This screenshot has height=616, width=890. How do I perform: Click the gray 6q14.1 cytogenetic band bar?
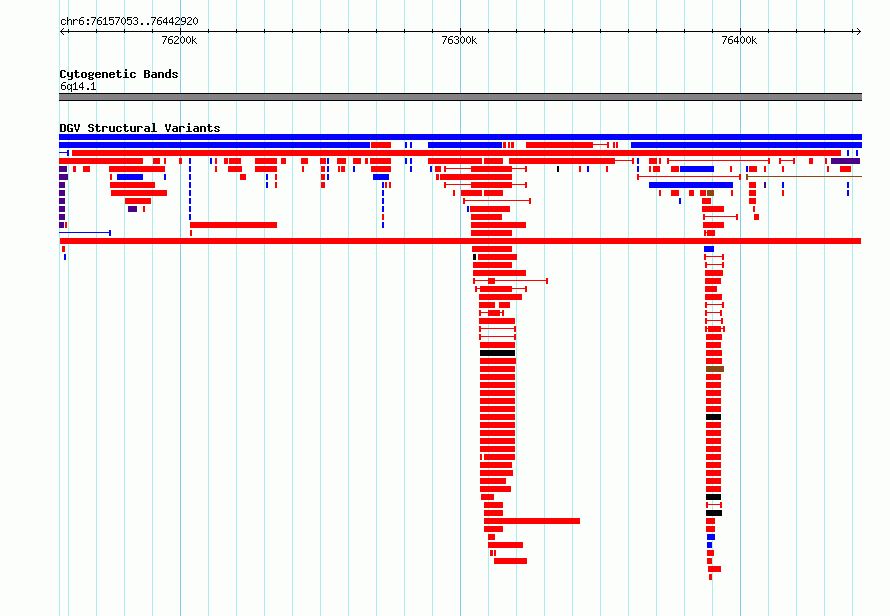(460, 97)
